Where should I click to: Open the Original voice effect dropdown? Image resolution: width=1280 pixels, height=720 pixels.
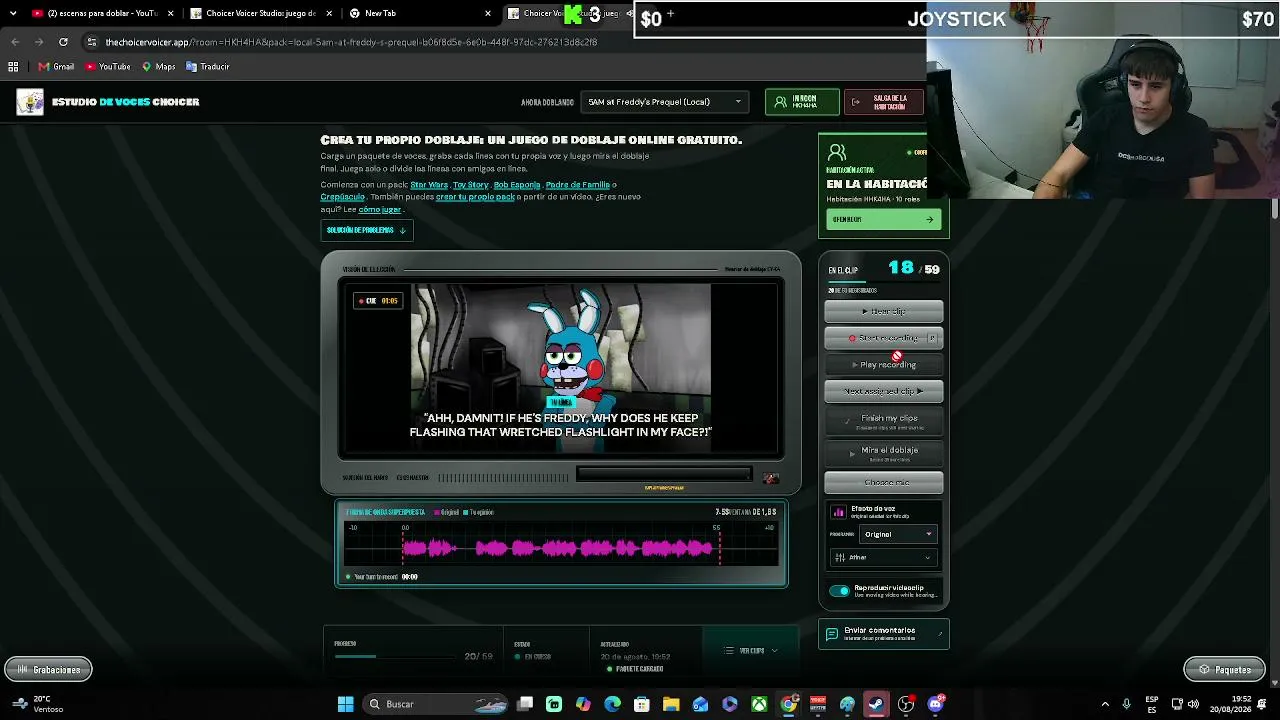click(x=897, y=534)
